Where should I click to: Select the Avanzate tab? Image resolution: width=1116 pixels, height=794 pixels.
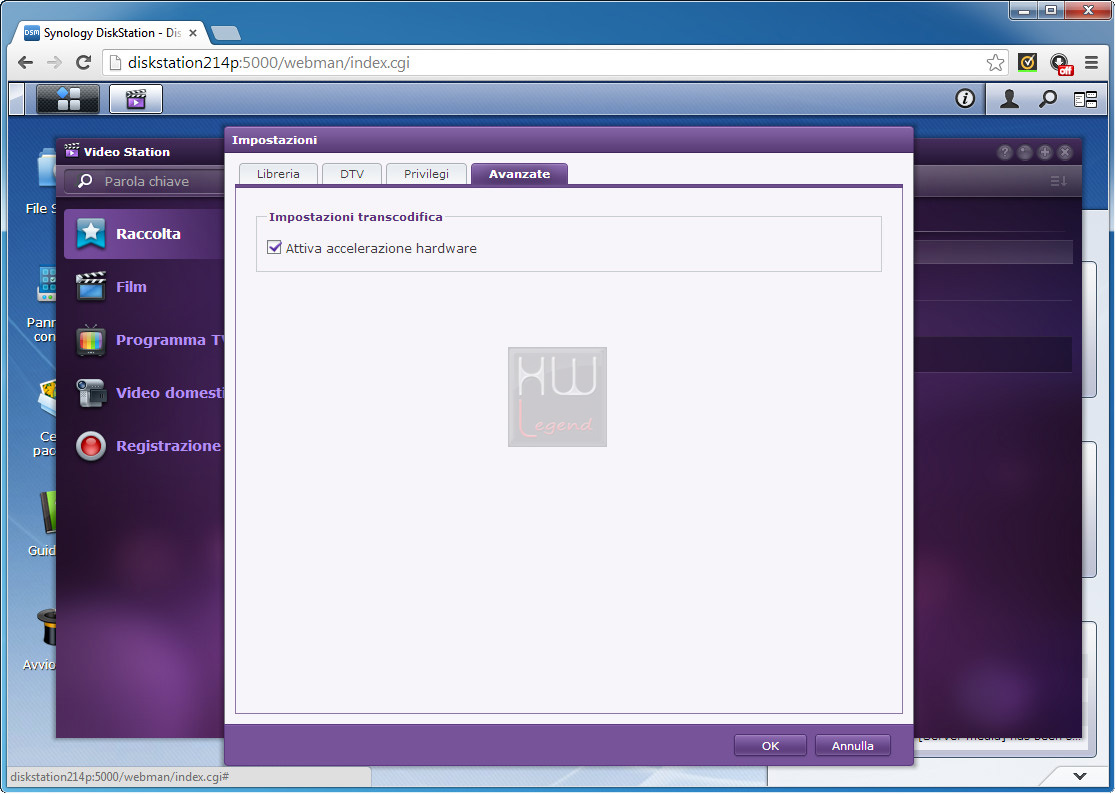click(x=520, y=174)
